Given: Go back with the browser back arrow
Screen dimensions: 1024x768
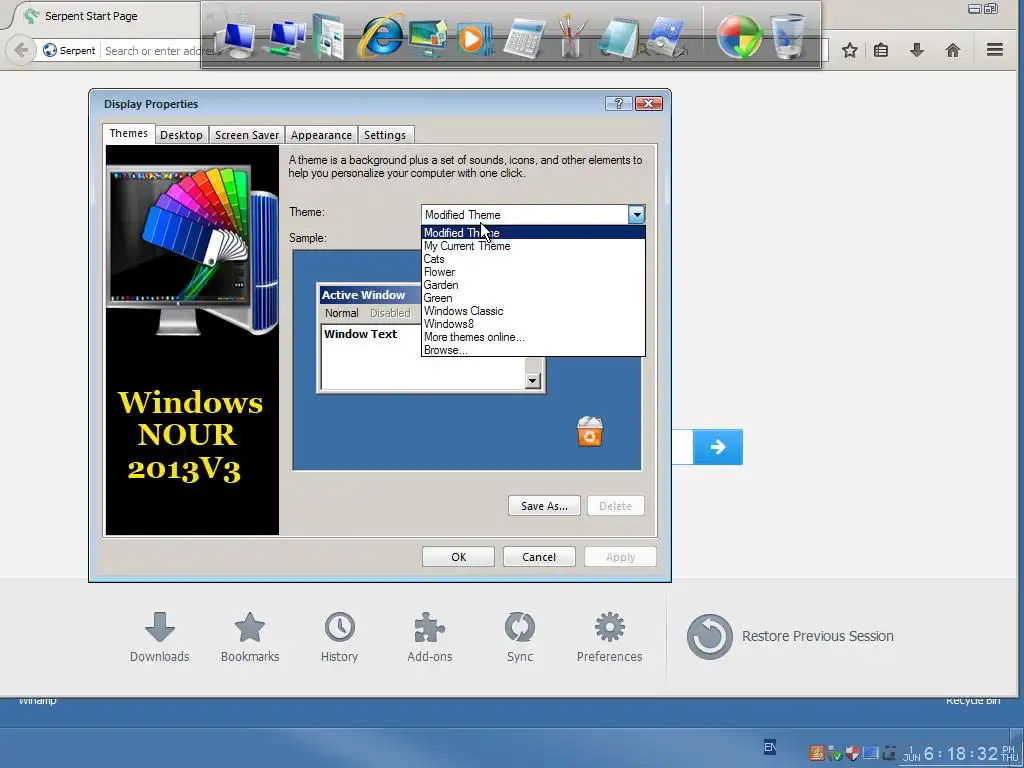Looking at the screenshot, I should [21, 50].
